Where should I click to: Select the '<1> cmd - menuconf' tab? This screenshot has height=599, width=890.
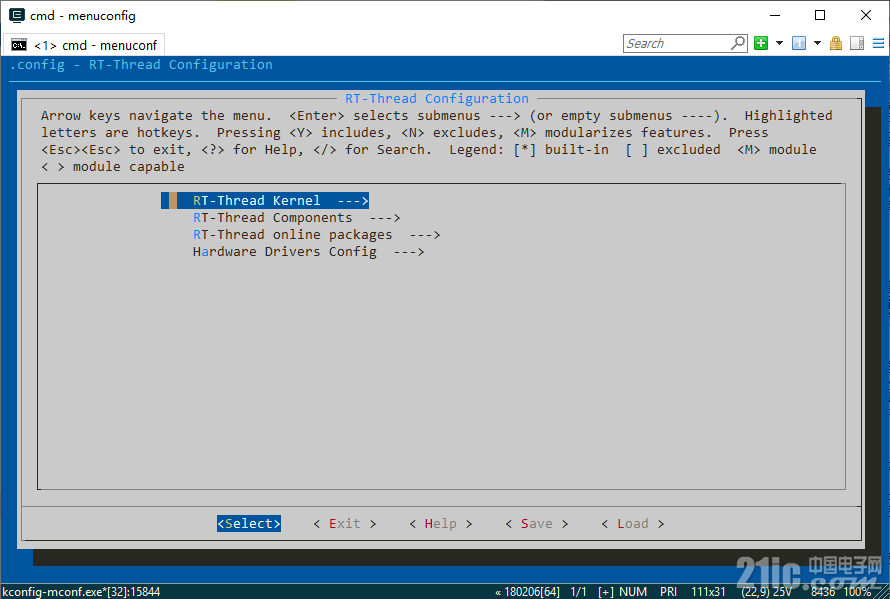click(x=85, y=45)
